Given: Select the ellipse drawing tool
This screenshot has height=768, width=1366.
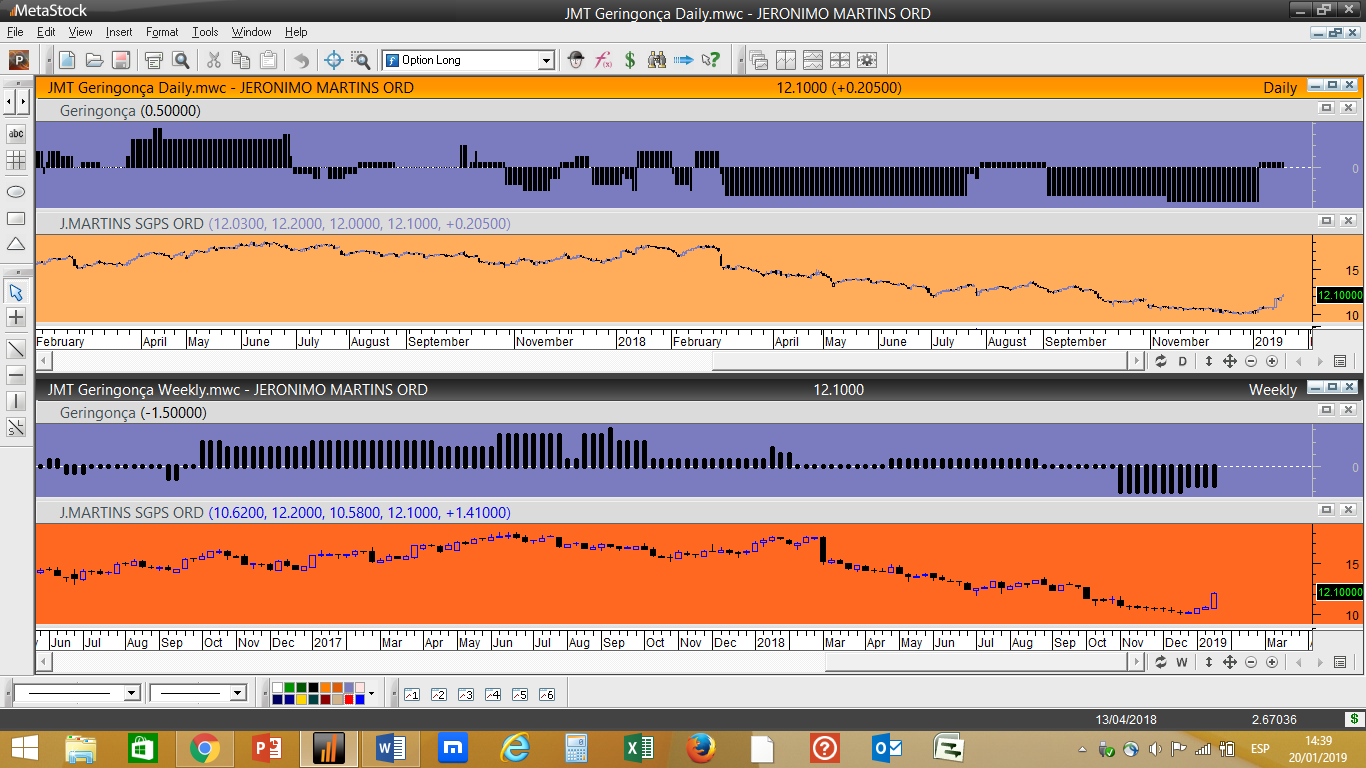Looking at the screenshot, I should 16,192.
